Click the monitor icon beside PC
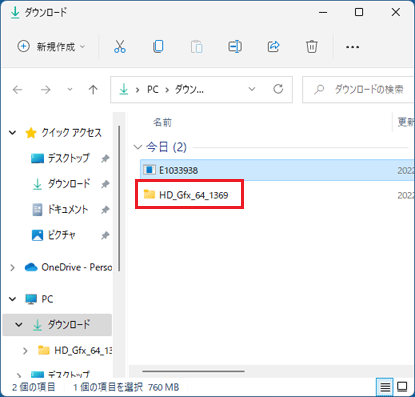The image size is (415, 397). [31, 299]
